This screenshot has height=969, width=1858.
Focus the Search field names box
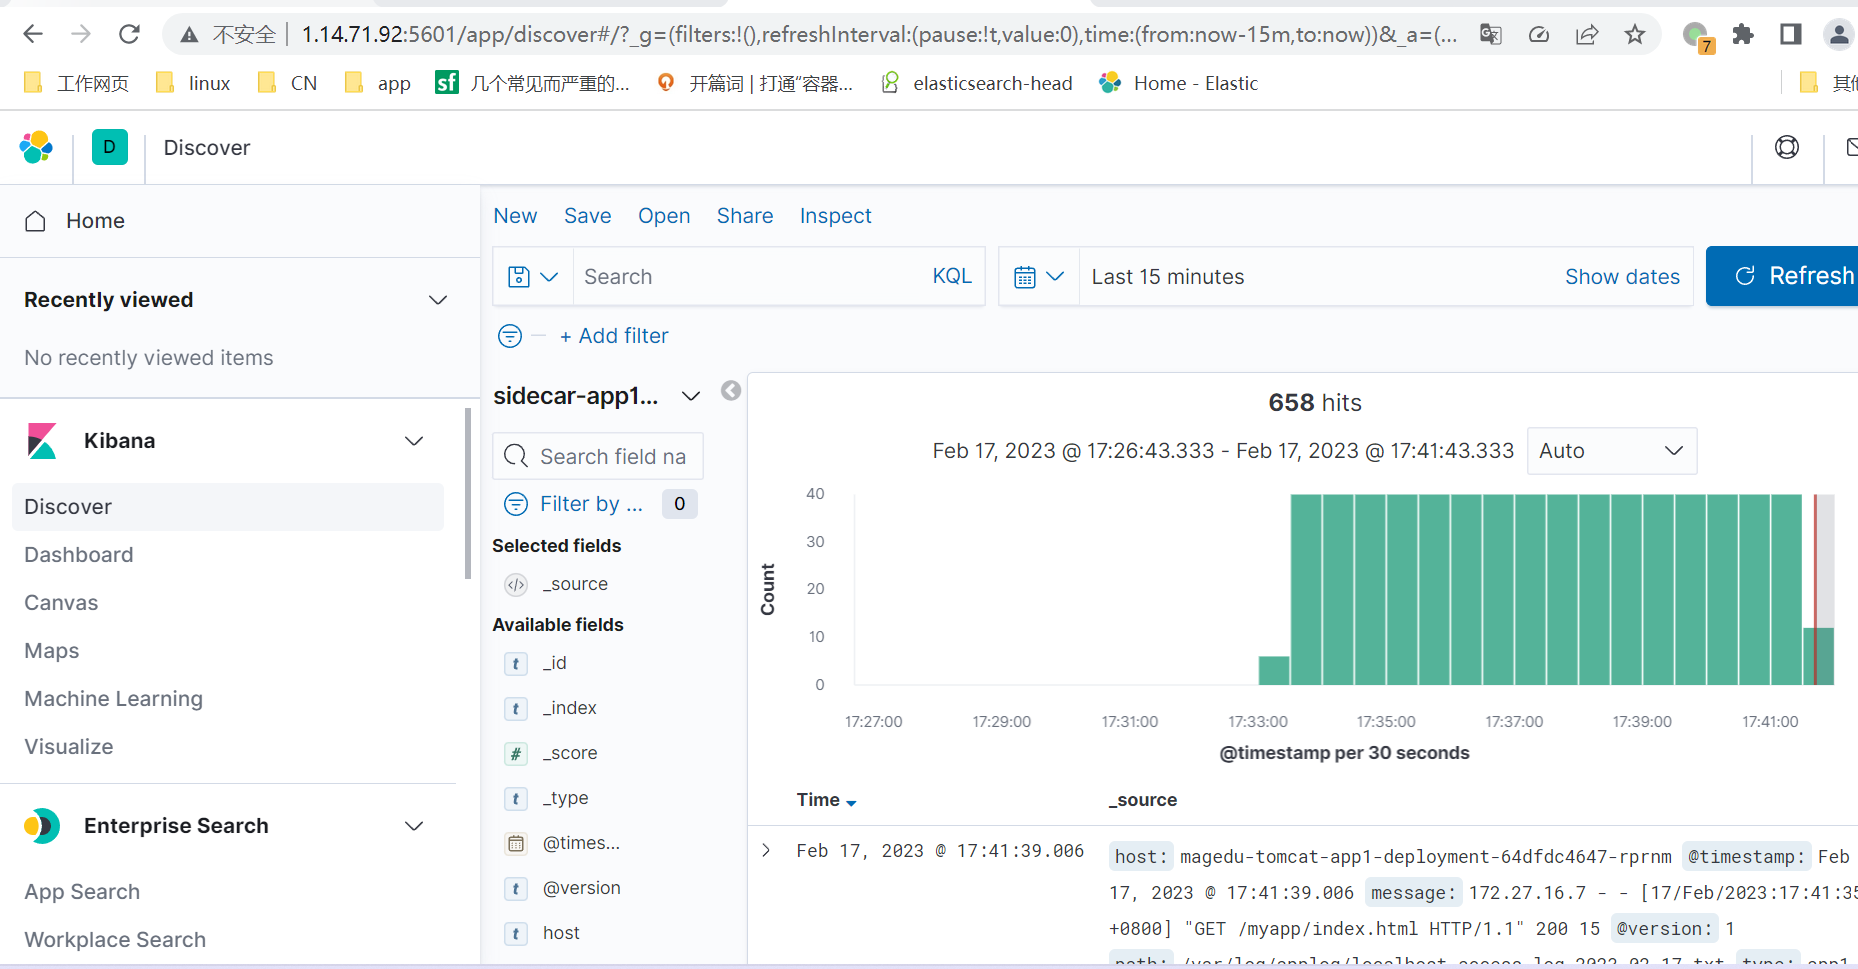tap(598, 456)
